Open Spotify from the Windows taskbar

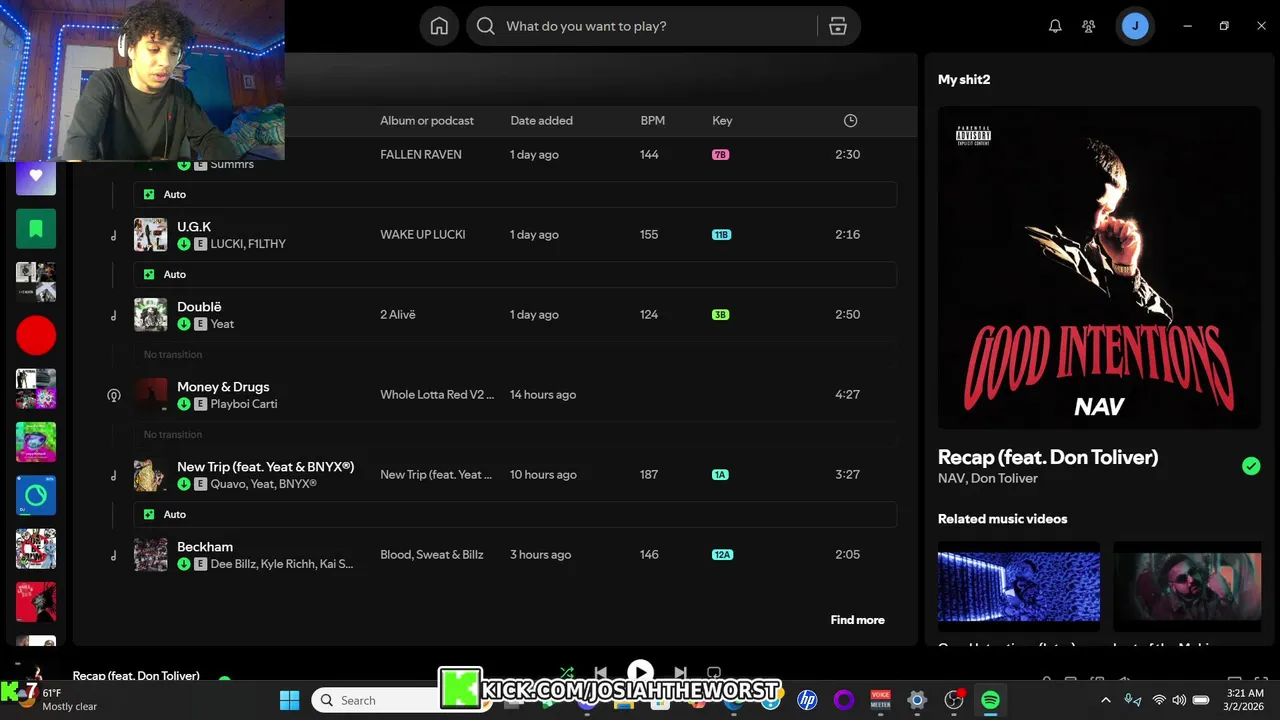pos(990,700)
